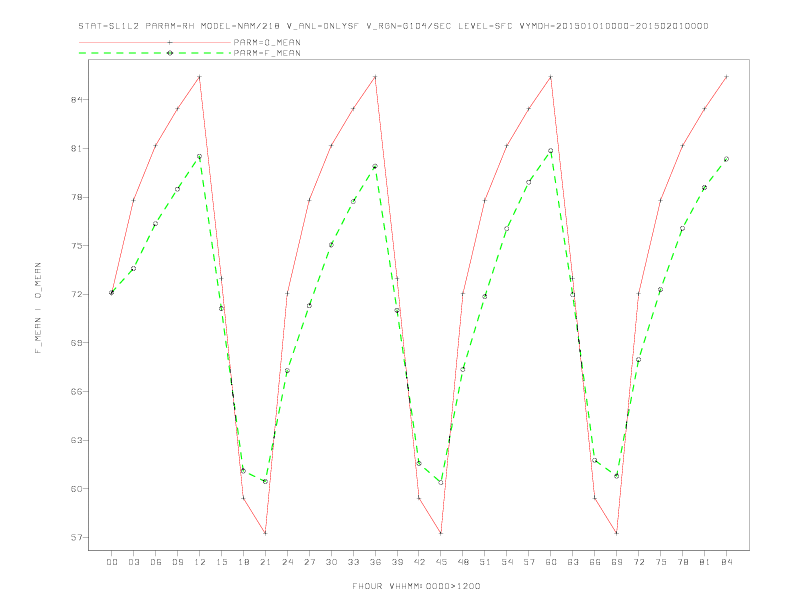
Task: Click x-axis tick label 60
Action: click(x=551, y=562)
